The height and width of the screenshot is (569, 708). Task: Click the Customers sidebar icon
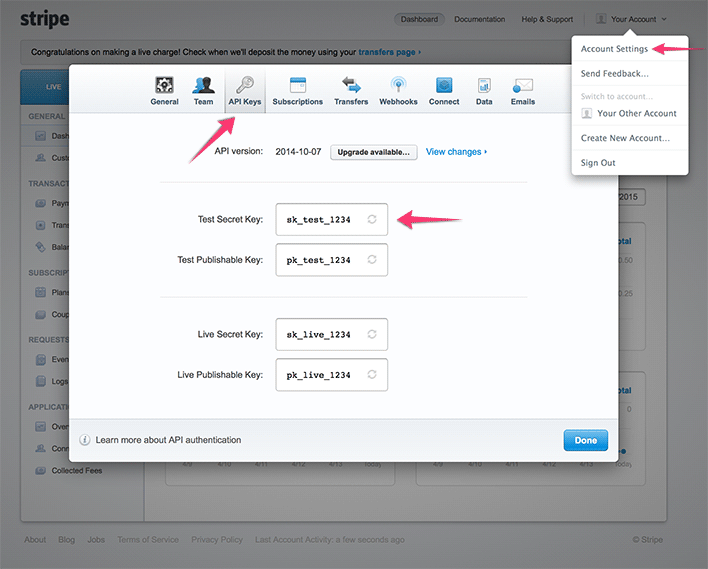coord(41,158)
